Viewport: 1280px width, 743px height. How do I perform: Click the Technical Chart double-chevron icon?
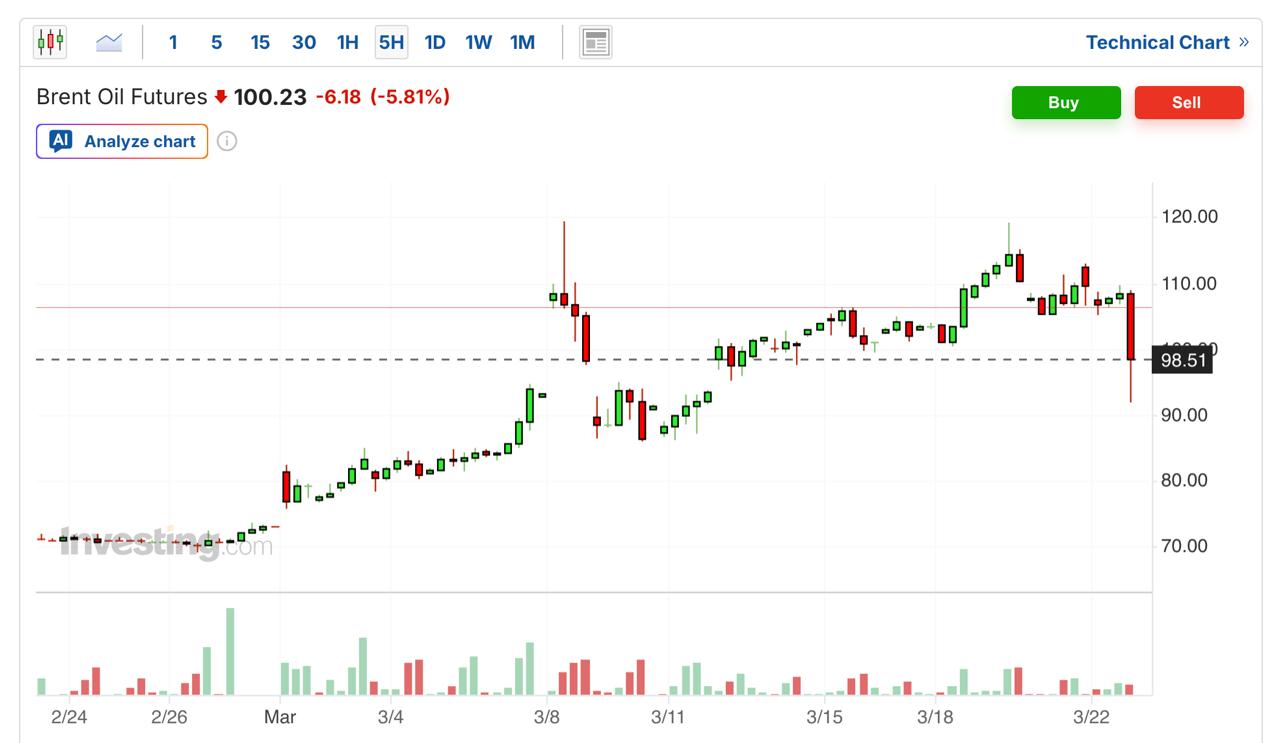(1244, 42)
